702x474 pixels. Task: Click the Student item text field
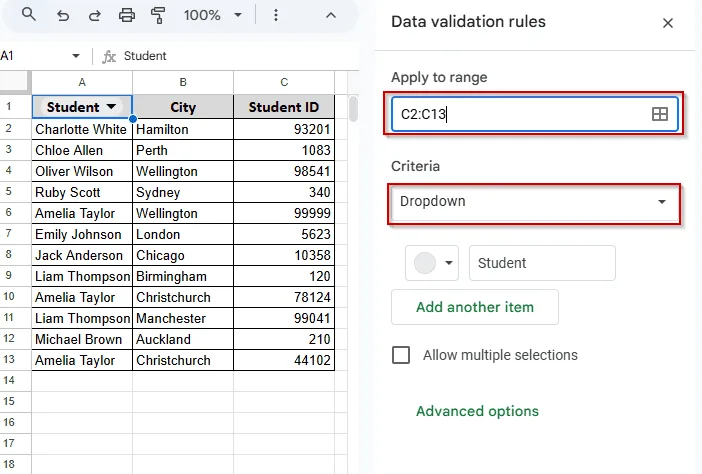click(x=542, y=263)
